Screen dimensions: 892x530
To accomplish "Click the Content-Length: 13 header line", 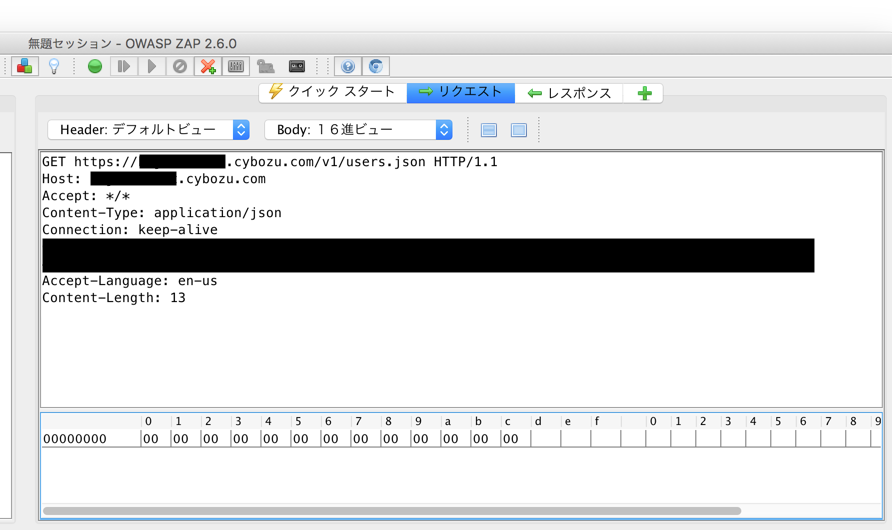I will (x=114, y=298).
